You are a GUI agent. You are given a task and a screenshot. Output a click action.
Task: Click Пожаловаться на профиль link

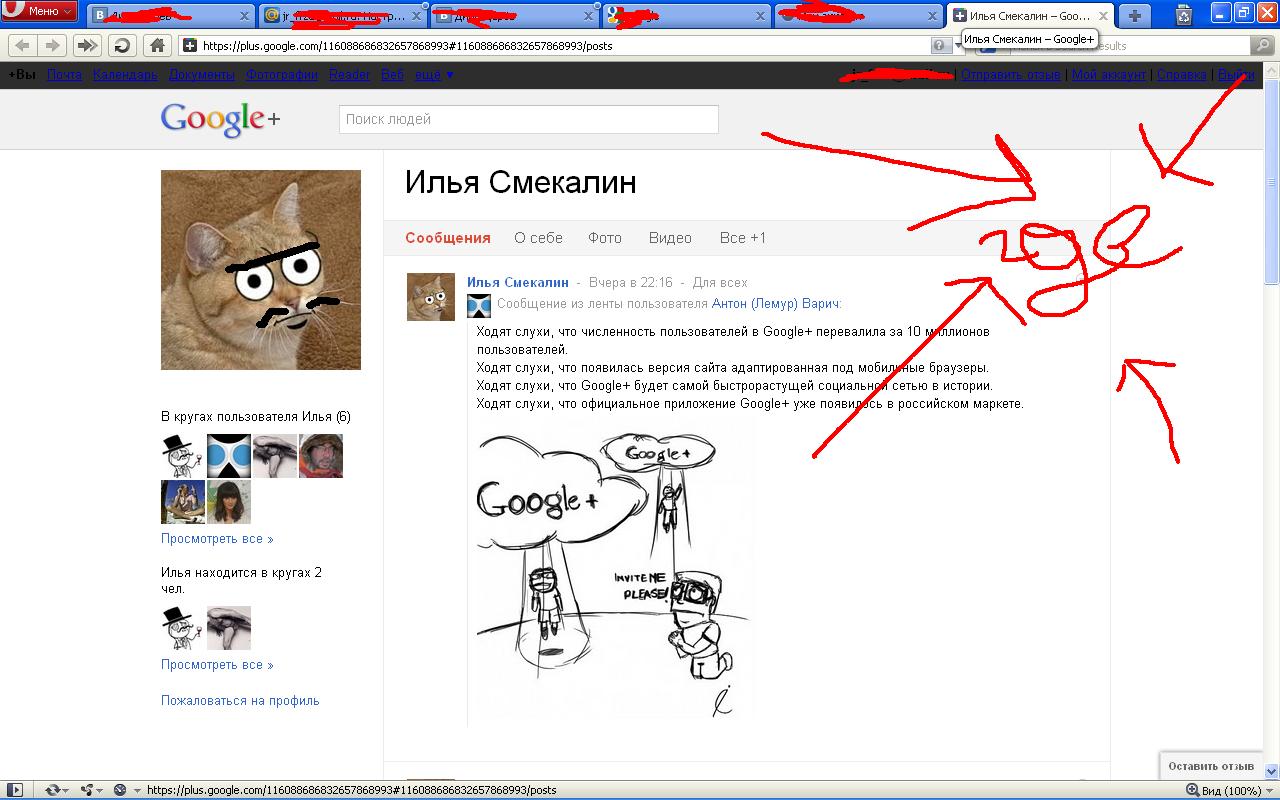pos(240,701)
